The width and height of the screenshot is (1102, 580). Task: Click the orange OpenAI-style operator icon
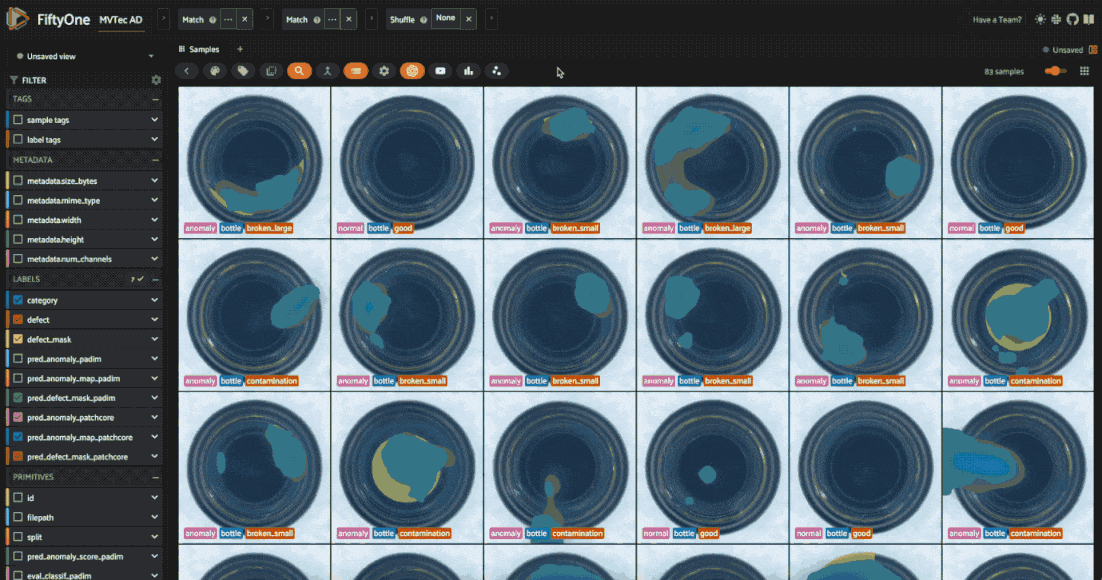point(413,71)
